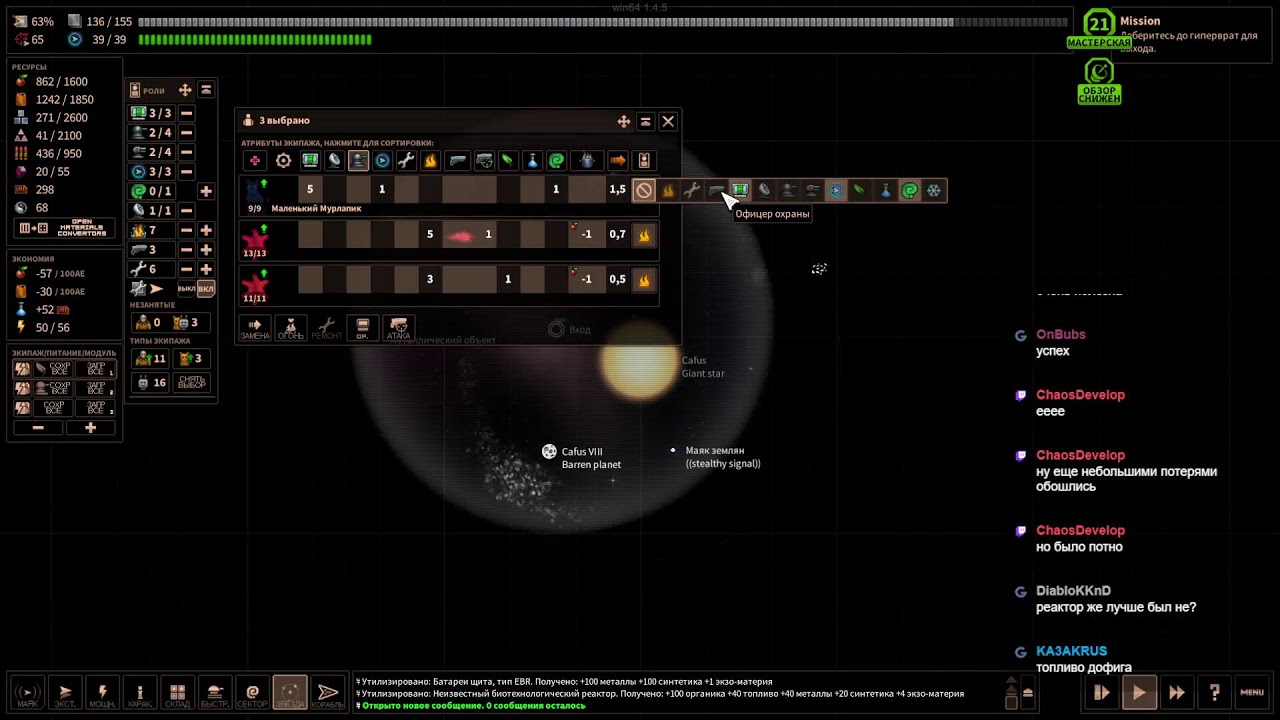The width and height of the screenshot is (1280, 720).
Task: Sort crew by green spiral attribute
Action: [557, 160]
